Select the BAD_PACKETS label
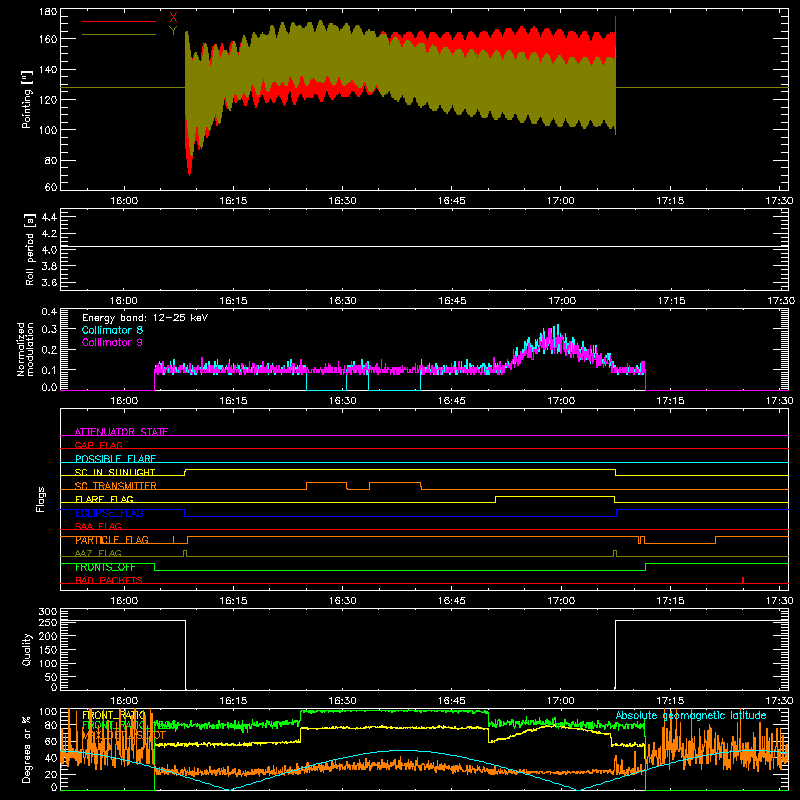The image size is (800, 800). pyautogui.click(x=109, y=580)
